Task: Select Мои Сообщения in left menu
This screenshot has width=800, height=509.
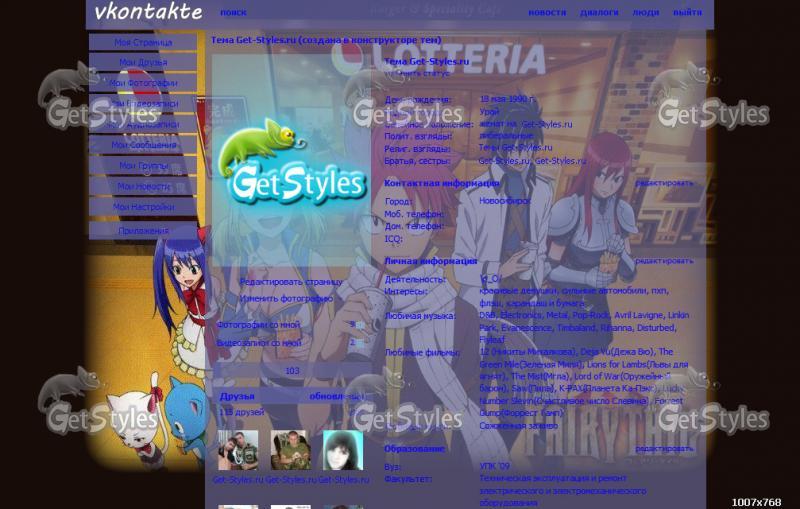Action: pyautogui.click(x=143, y=145)
